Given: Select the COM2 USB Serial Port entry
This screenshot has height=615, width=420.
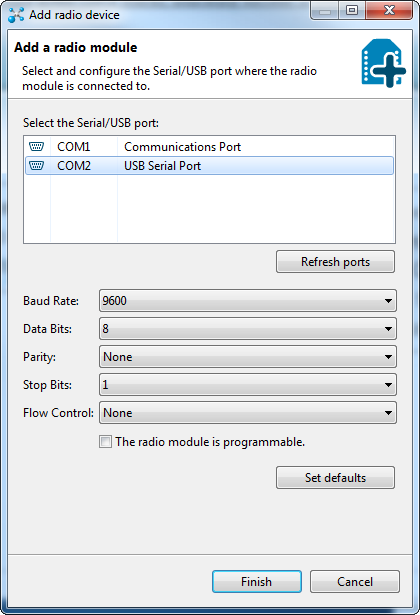Looking at the screenshot, I should click(x=209, y=166).
